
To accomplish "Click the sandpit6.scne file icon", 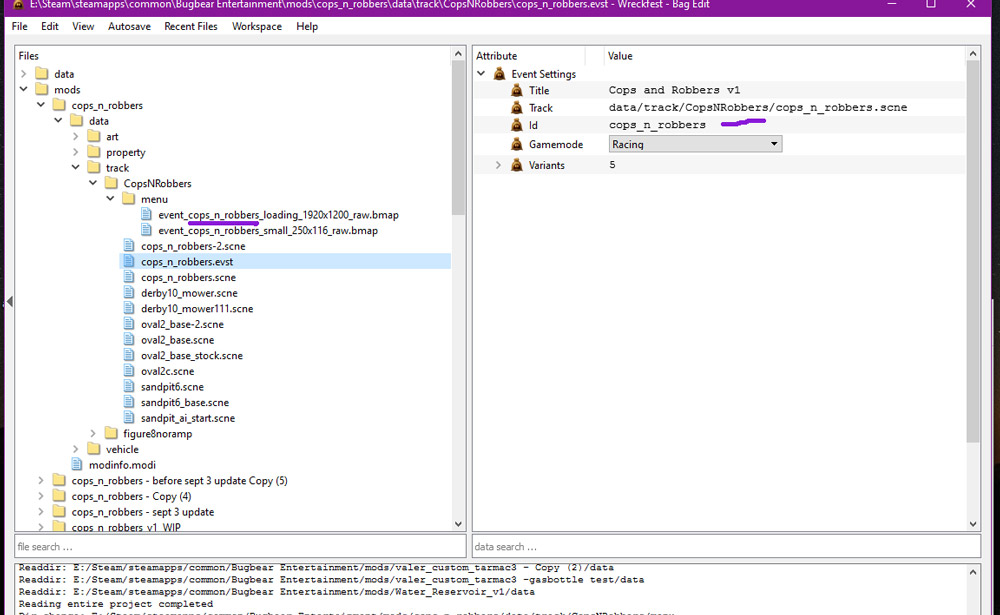I will coord(129,387).
